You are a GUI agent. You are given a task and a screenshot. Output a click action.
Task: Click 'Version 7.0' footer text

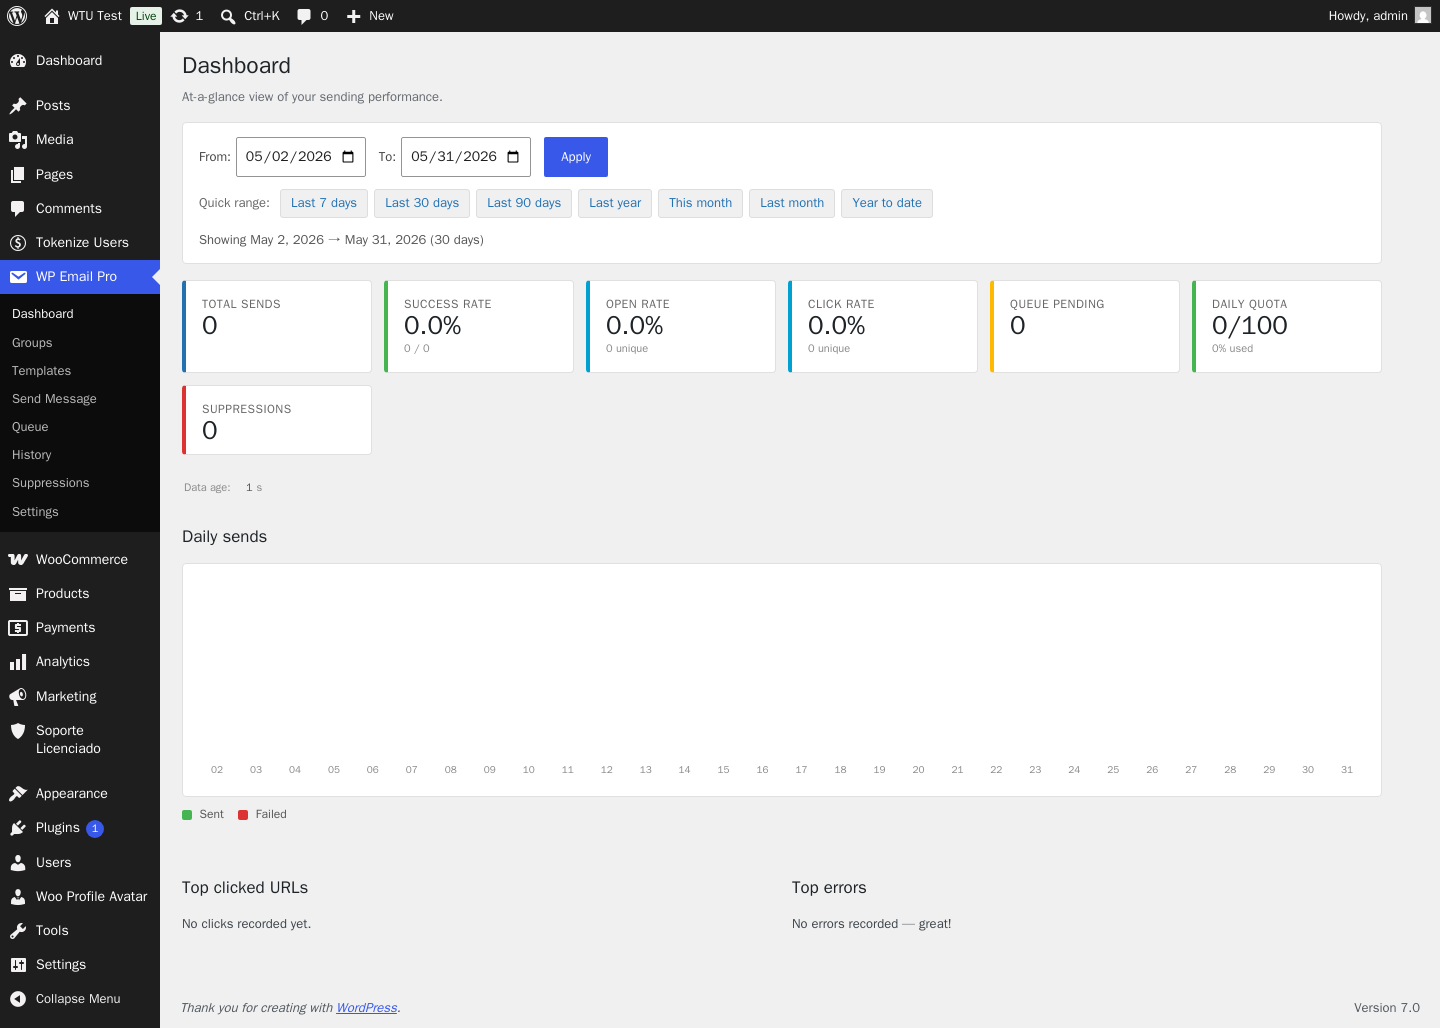point(1387,1008)
